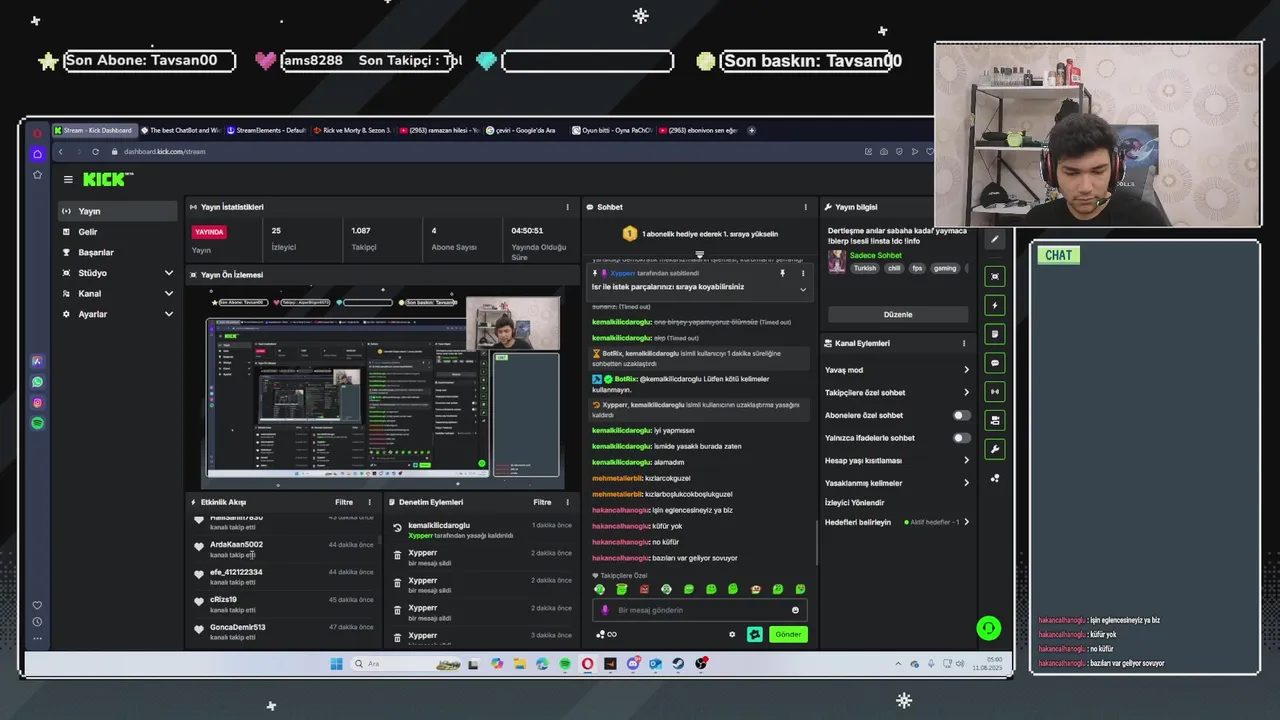Open Hedefleri belirleyin arrow
The width and height of the screenshot is (1280, 720).
coord(966,522)
